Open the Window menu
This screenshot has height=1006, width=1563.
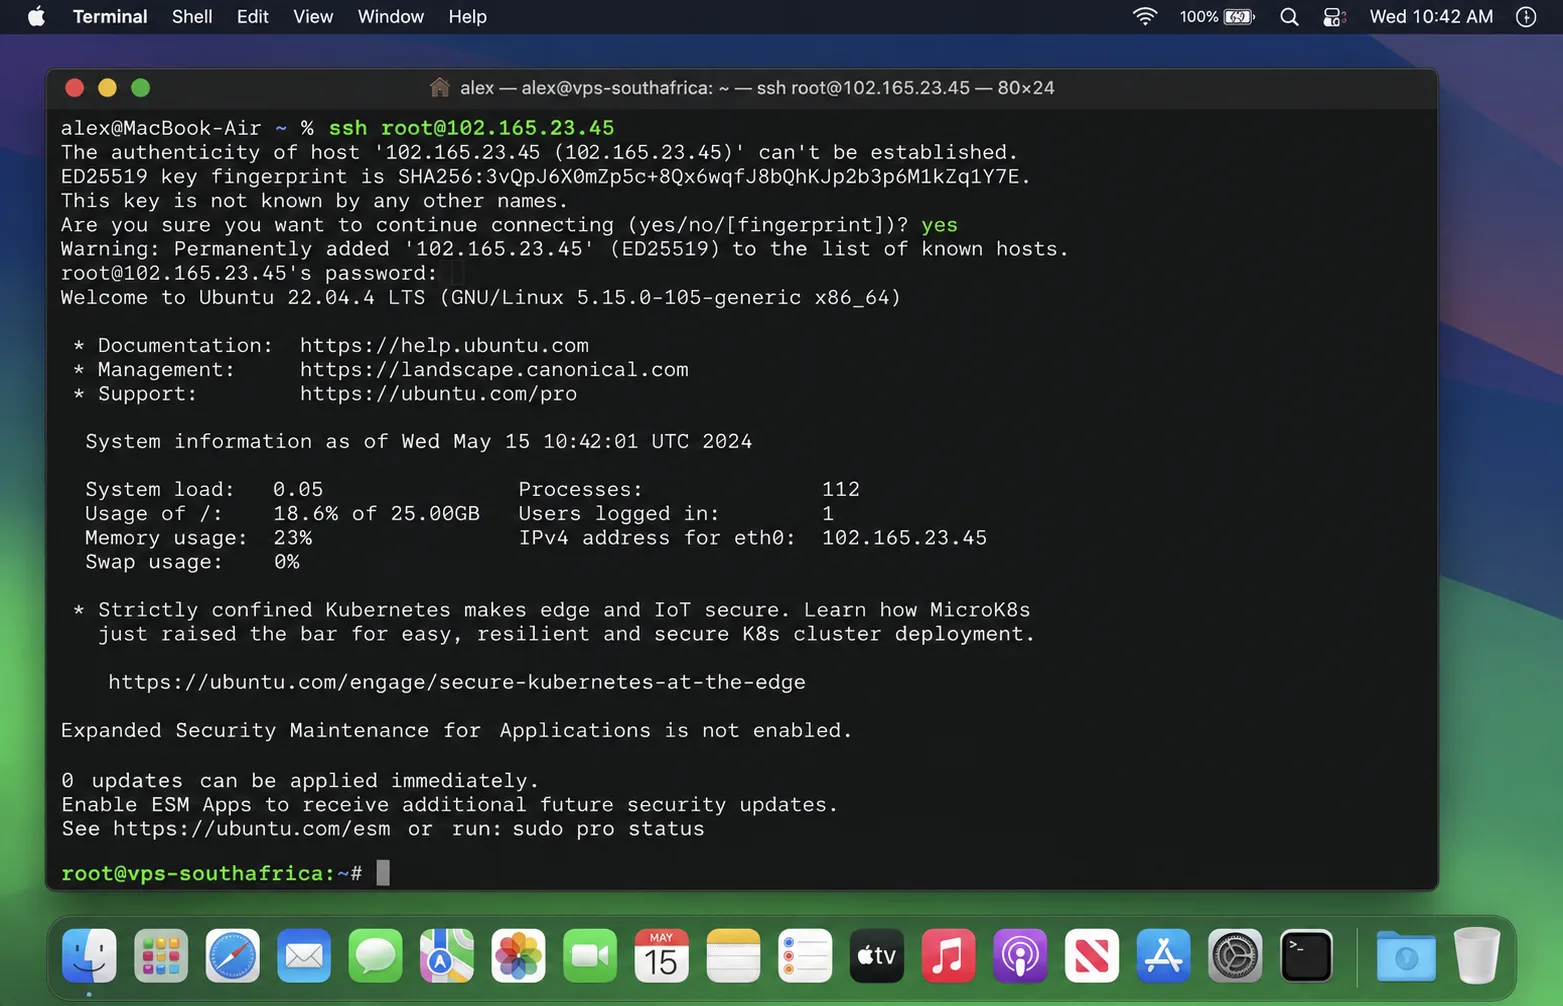[391, 17]
